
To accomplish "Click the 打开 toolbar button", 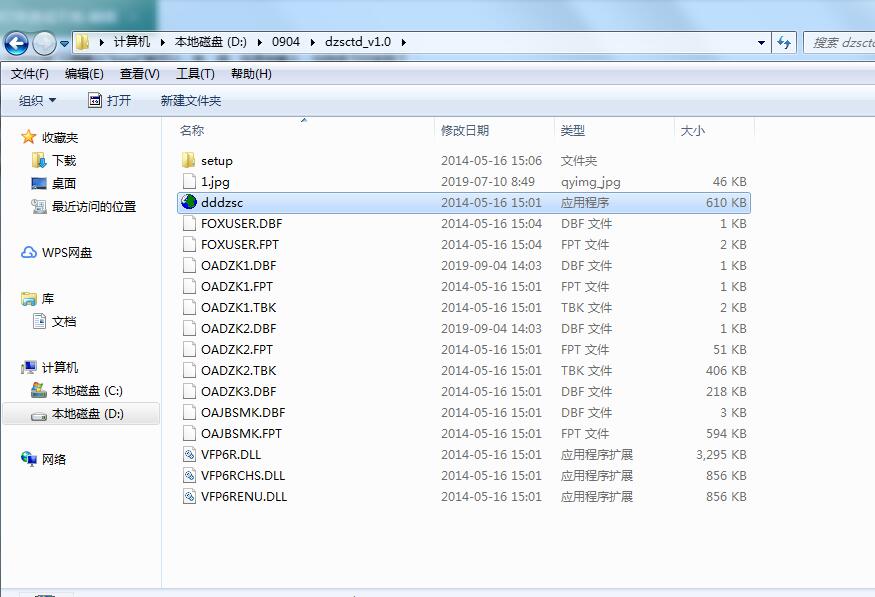I will [110, 100].
